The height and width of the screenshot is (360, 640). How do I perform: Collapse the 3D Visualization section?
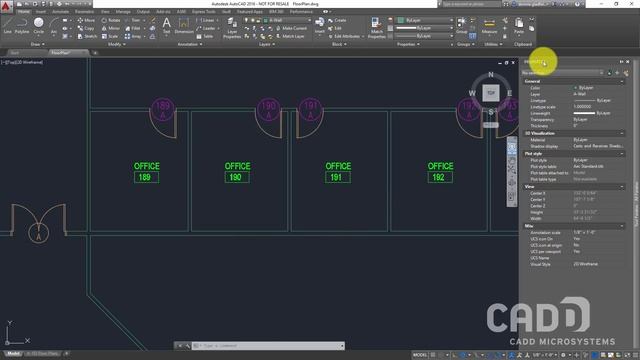(x=622, y=133)
